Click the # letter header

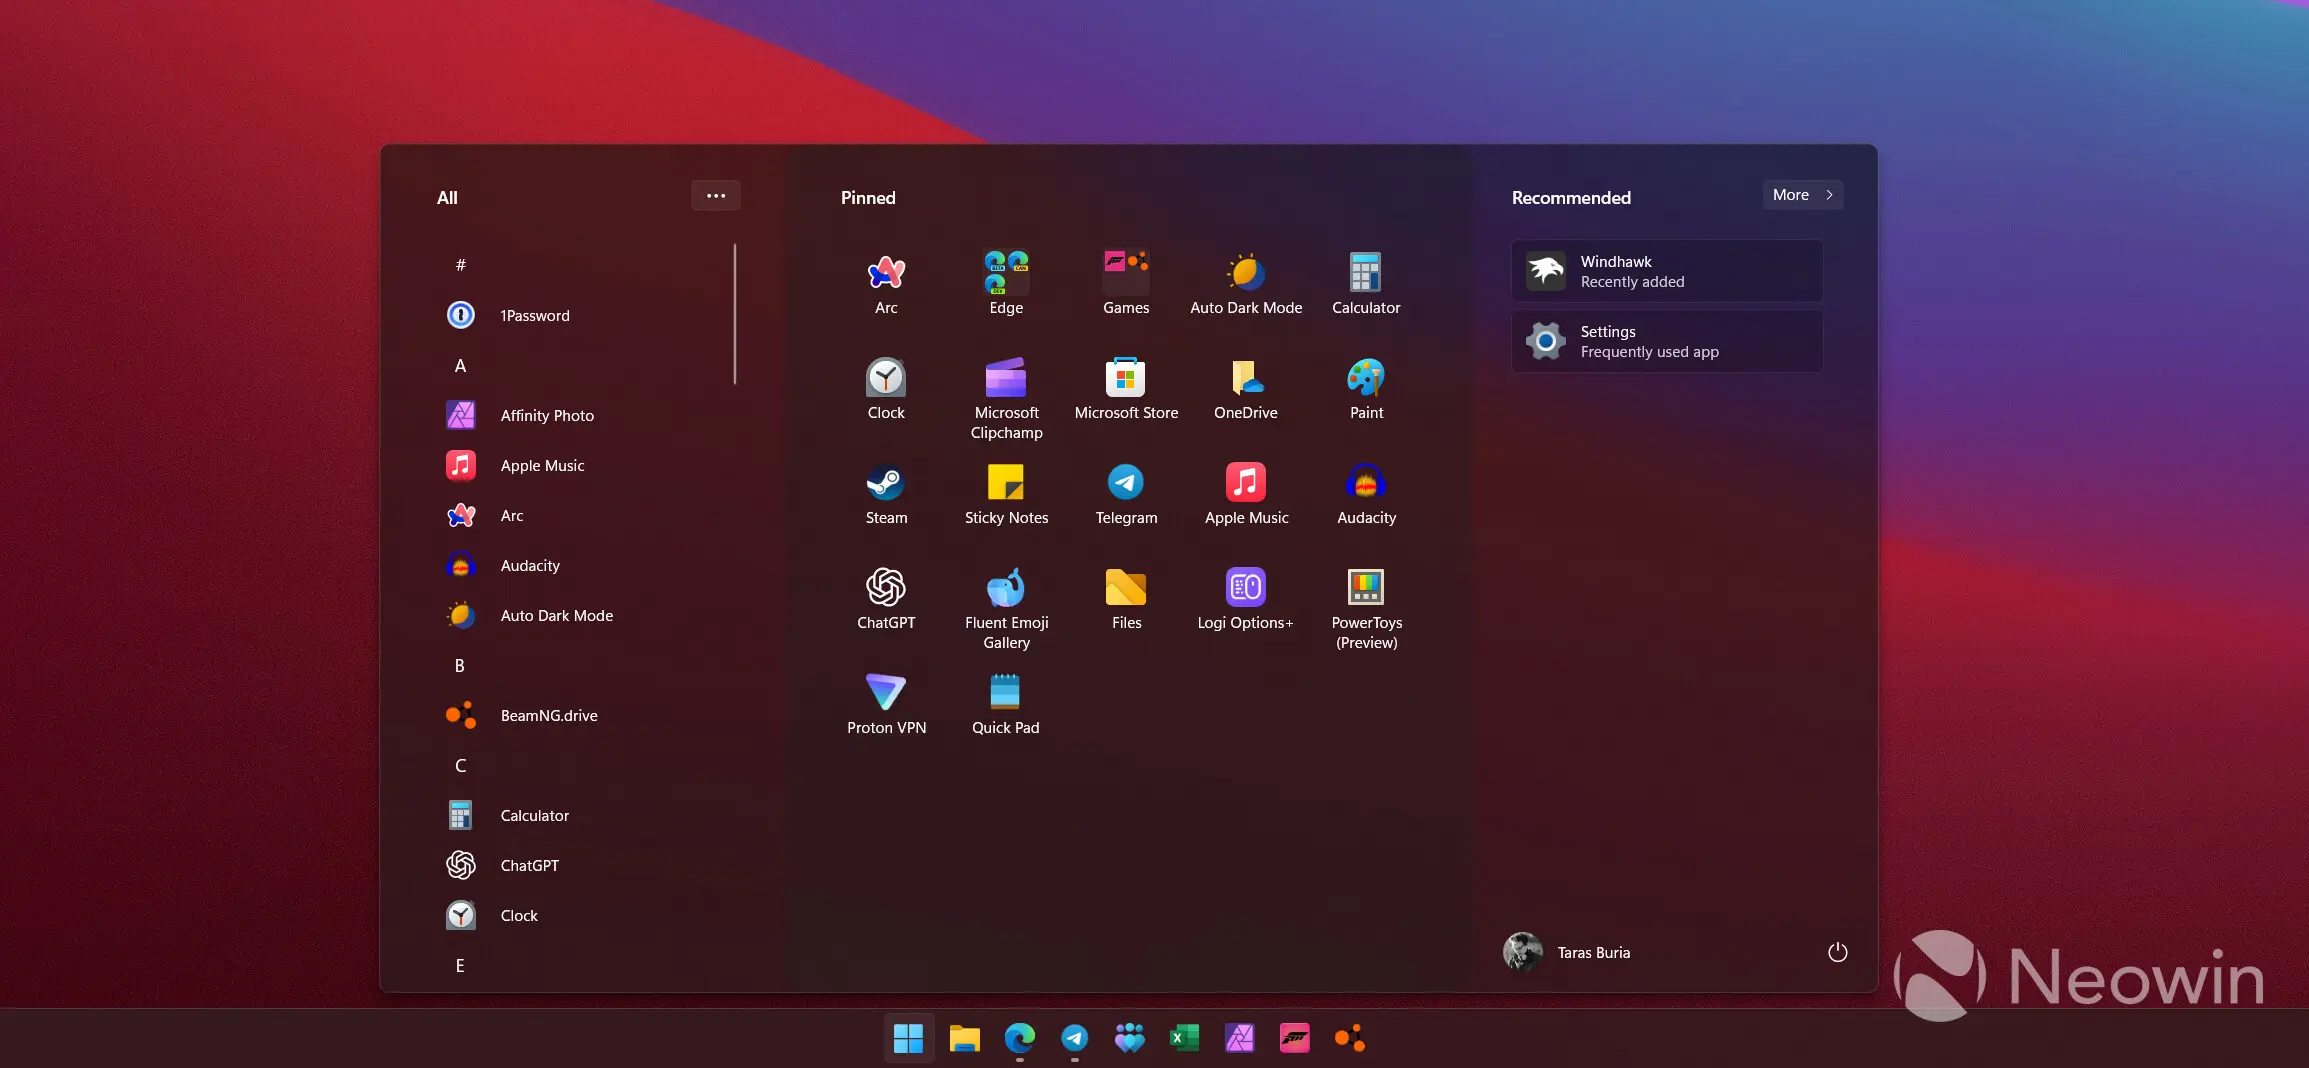click(x=460, y=265)
